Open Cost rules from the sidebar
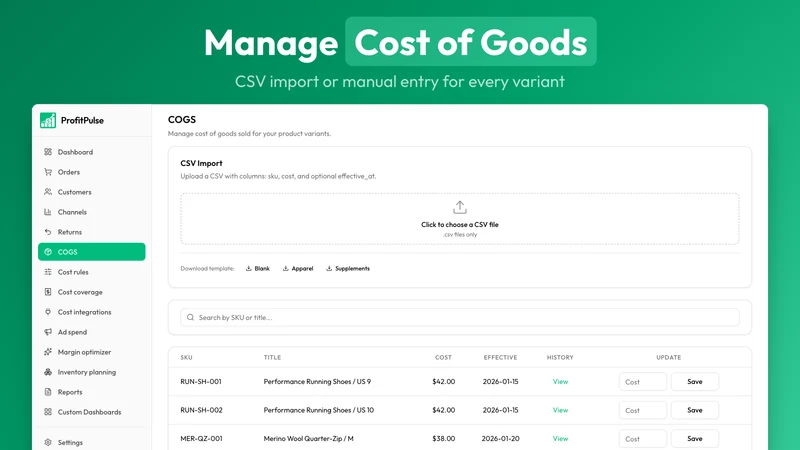 pyautogui.click(x=91, y=272)
